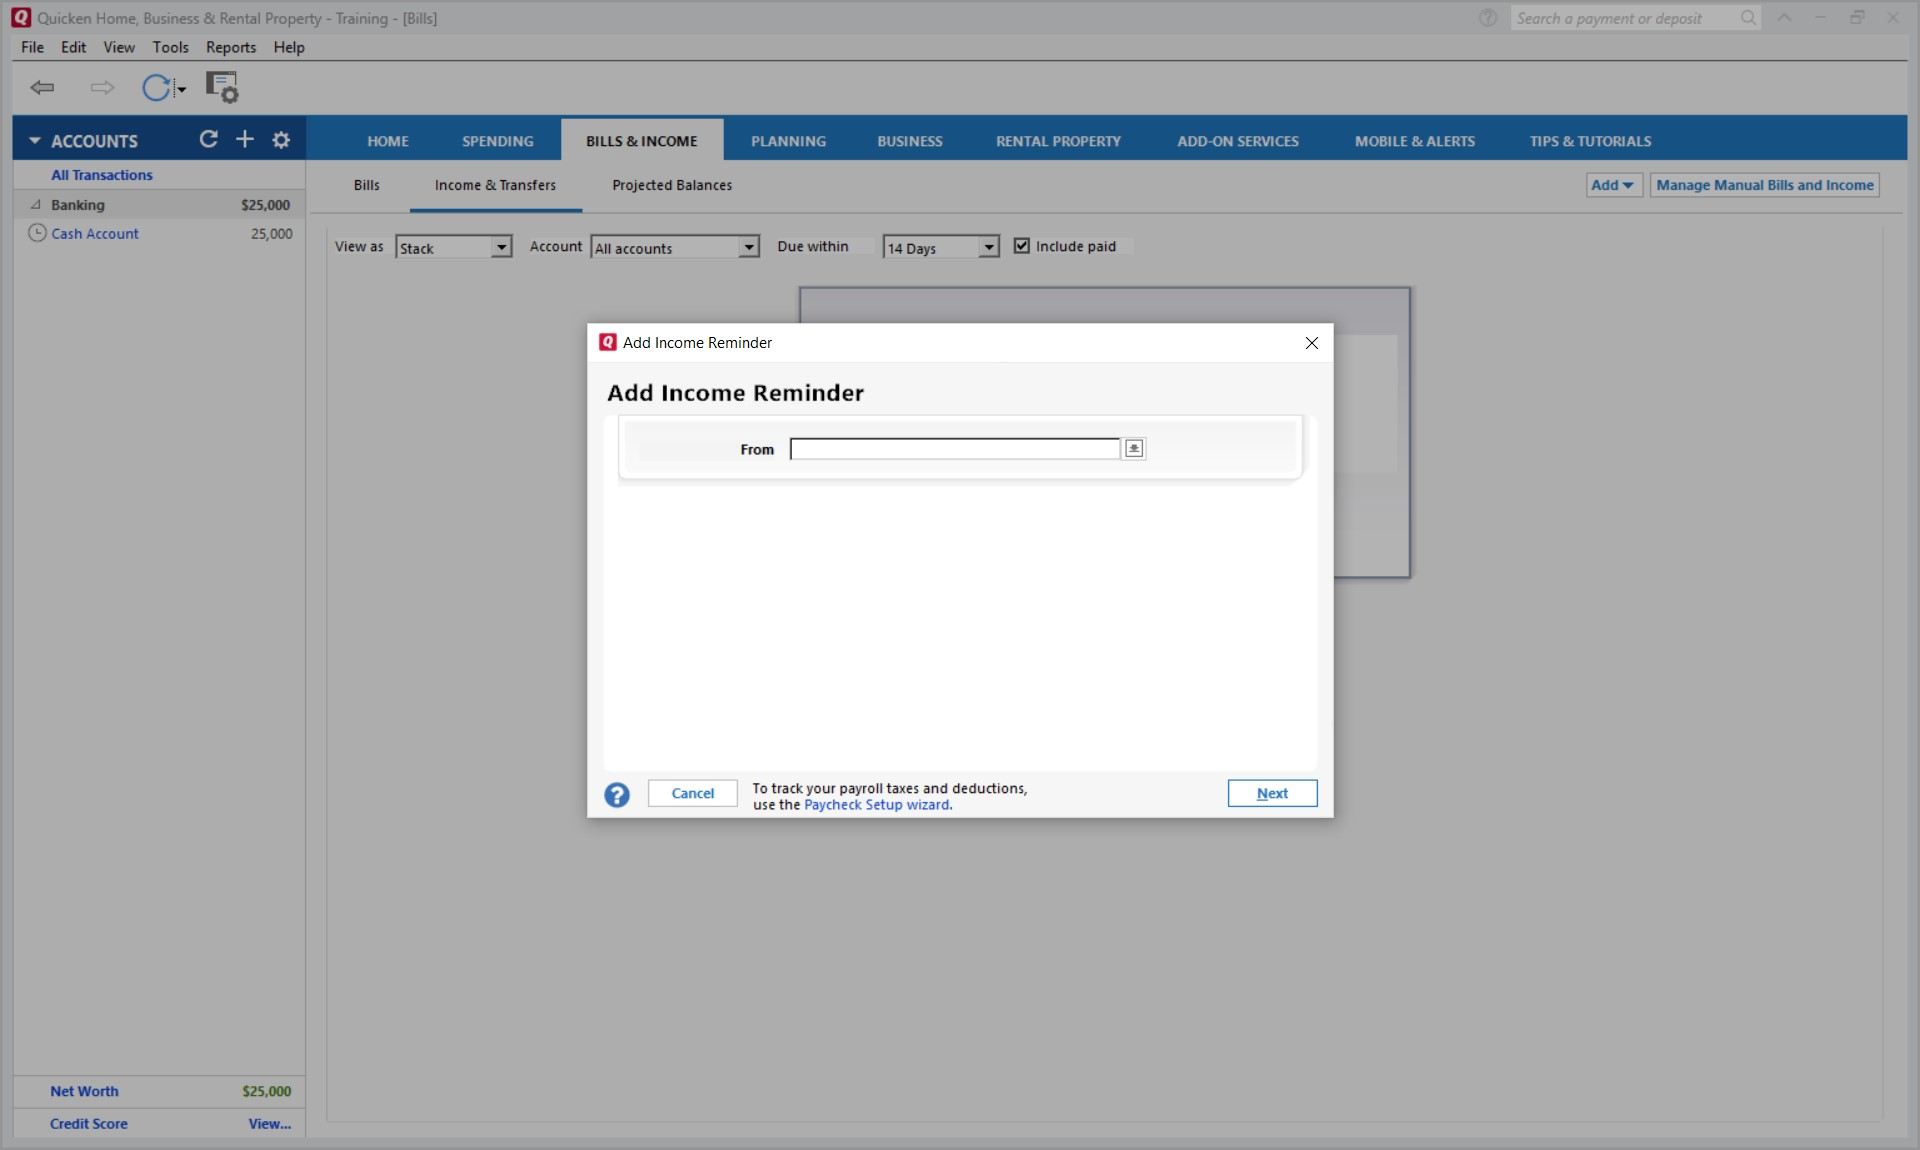The image size is (1920, 1150).
Task: Open the Paycheck Setup wizard link
Action: point(877,805)
